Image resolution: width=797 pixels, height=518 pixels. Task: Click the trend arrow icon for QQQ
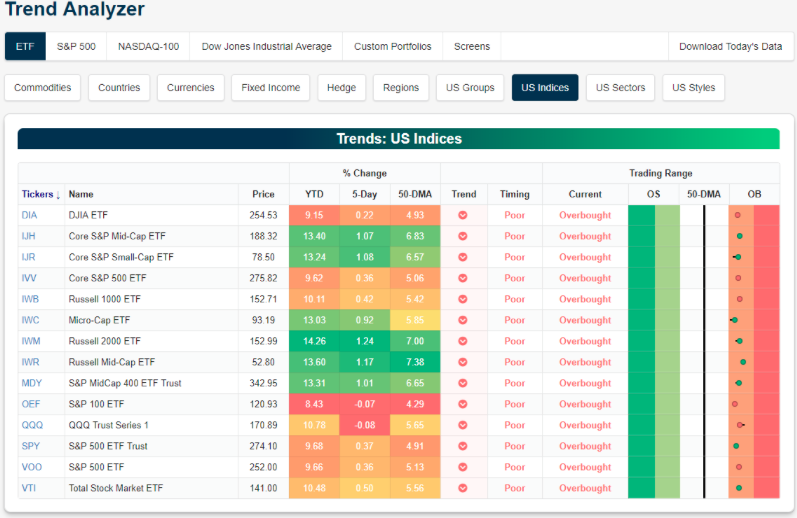pos(463,425)
